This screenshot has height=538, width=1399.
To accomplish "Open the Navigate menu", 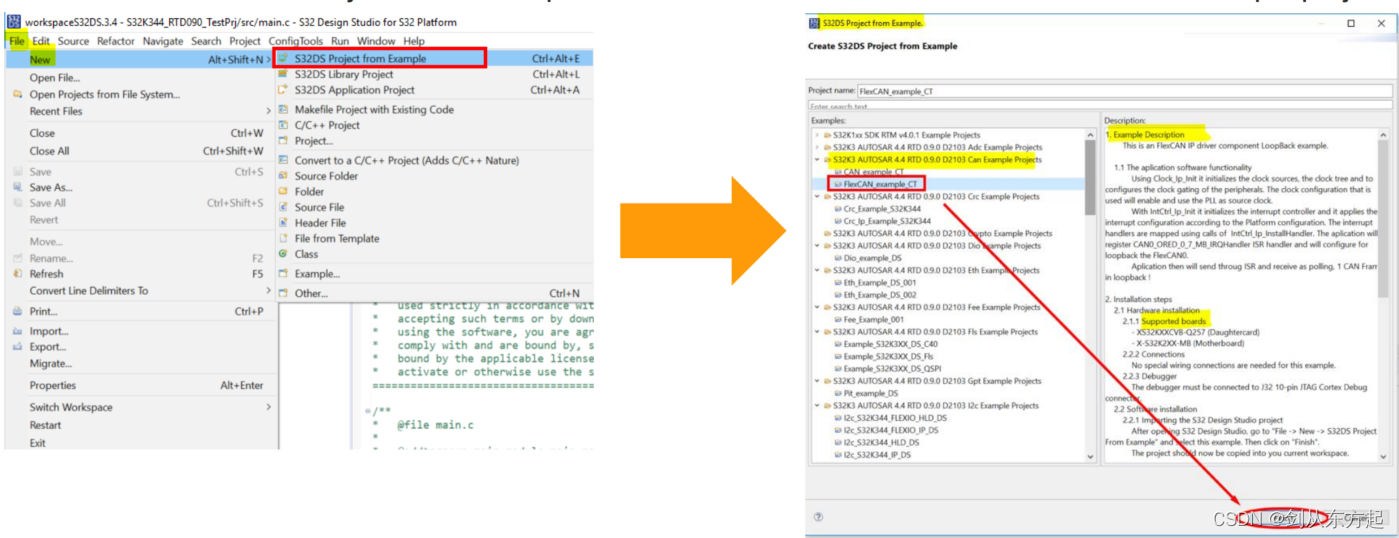I will pos(163,41).
